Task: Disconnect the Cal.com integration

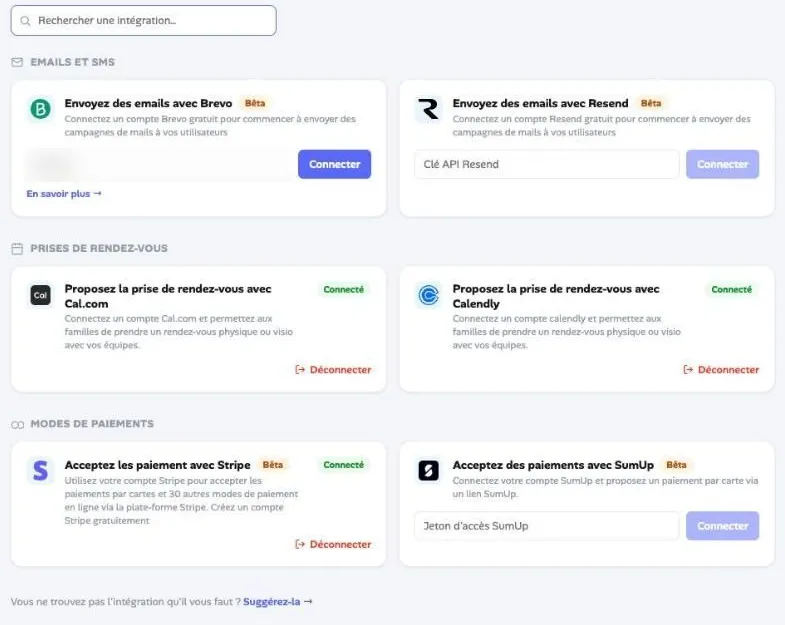Action: (333, 370)
